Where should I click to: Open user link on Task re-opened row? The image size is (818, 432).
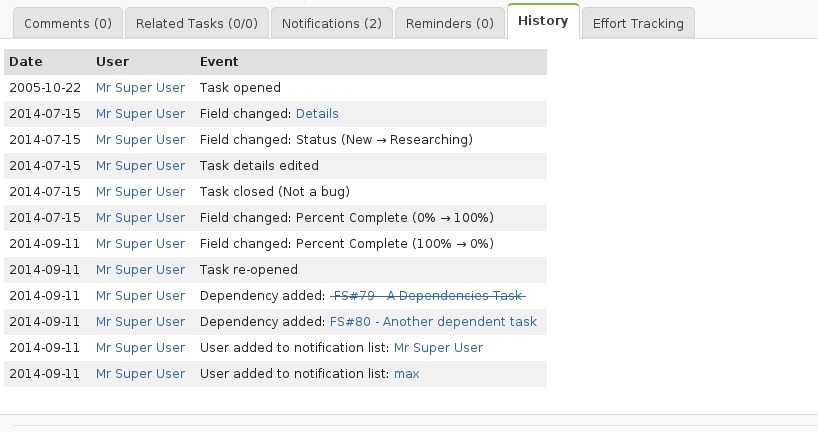(140, 270)
